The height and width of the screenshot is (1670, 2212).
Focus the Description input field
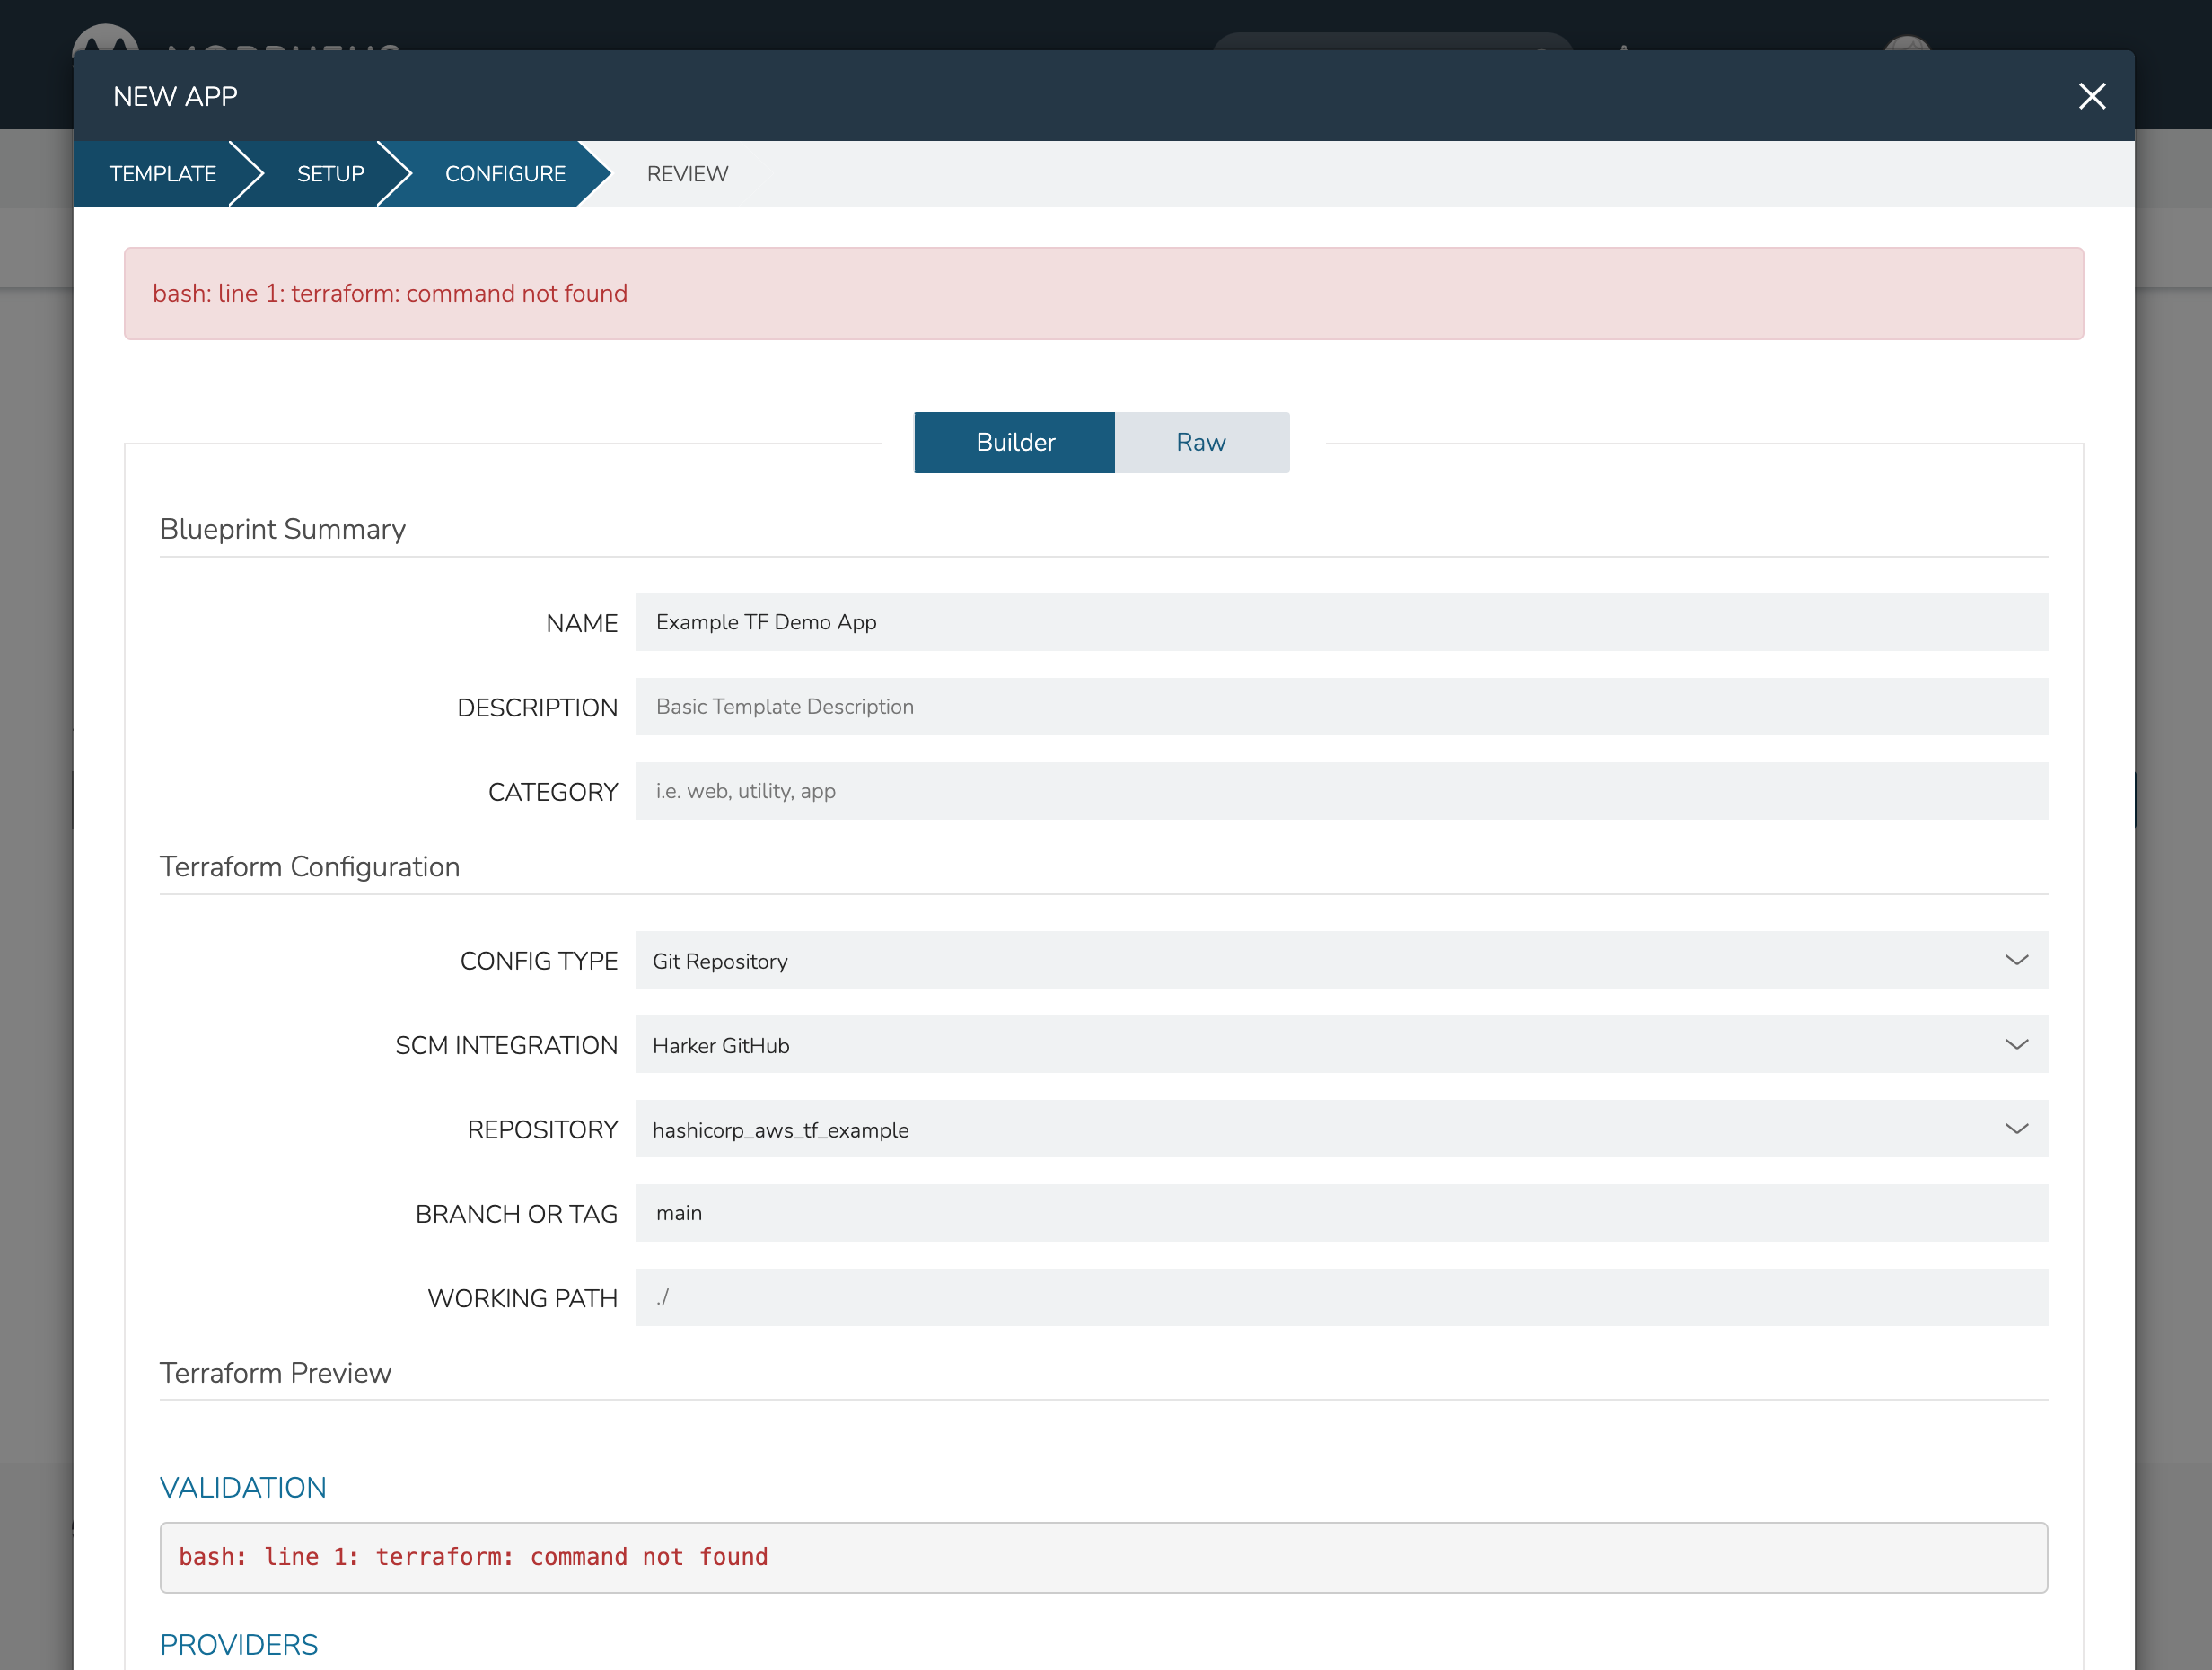coord(1341,707)
